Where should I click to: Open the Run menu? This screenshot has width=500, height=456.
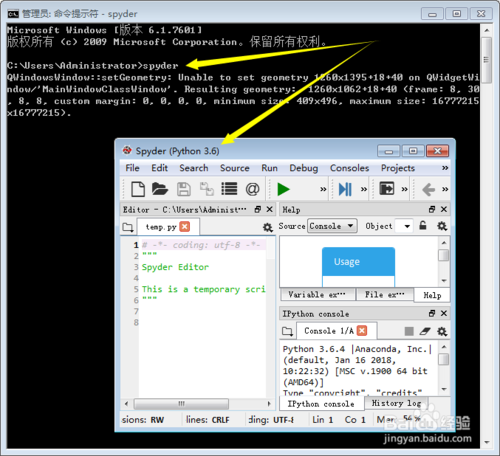pos(269,168)
